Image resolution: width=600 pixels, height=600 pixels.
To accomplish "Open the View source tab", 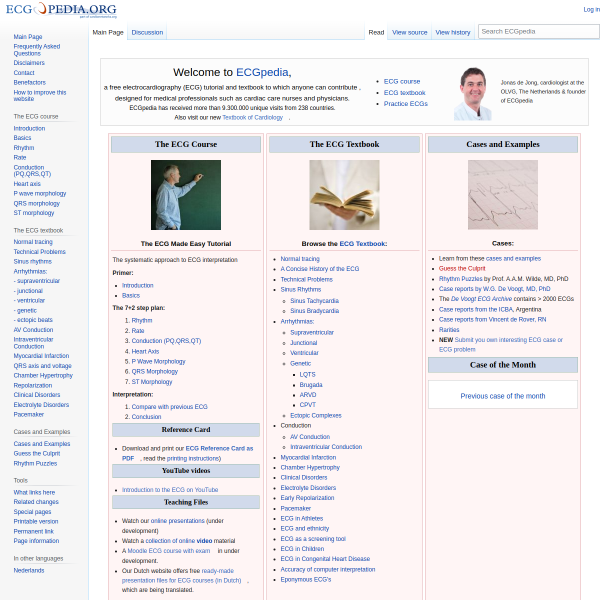I will click(409, 33).
